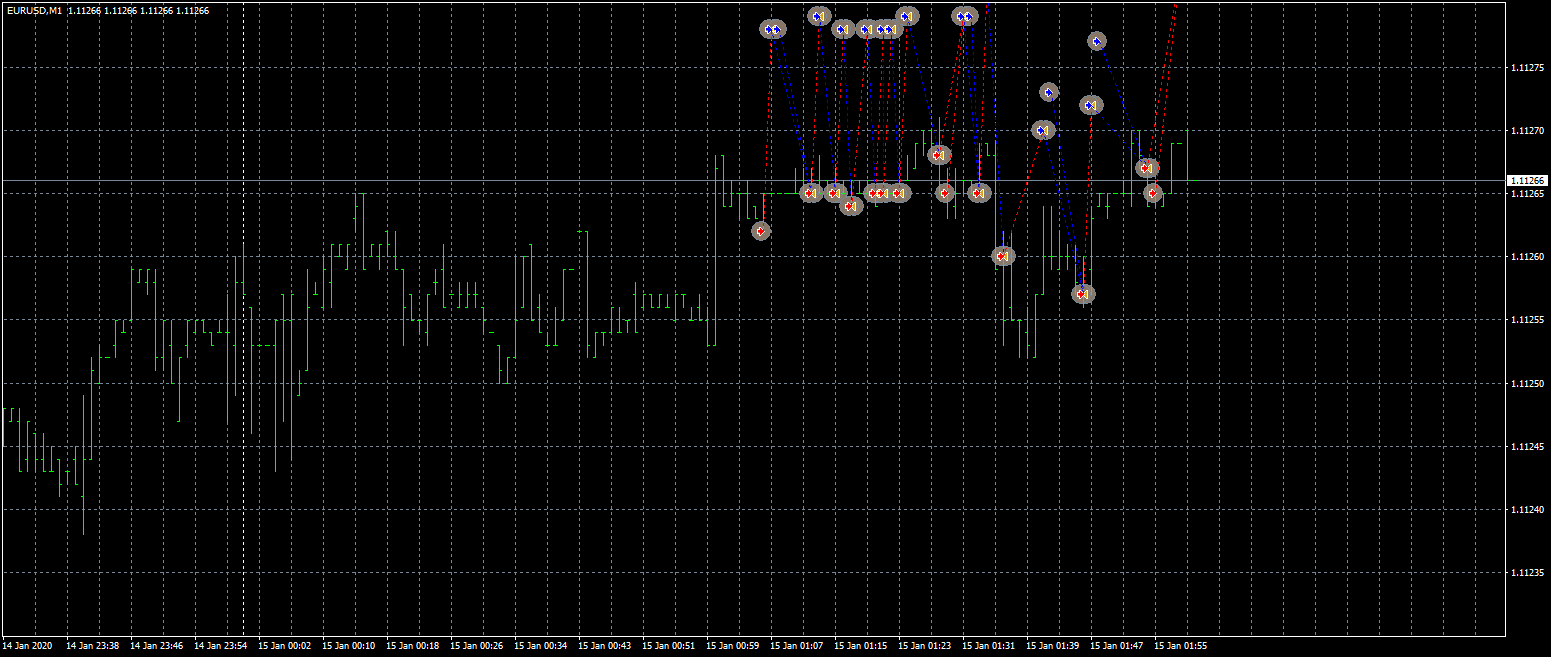
Task: Click the '15 Jan 00:18' time label
Action: [x=413, y=646]
